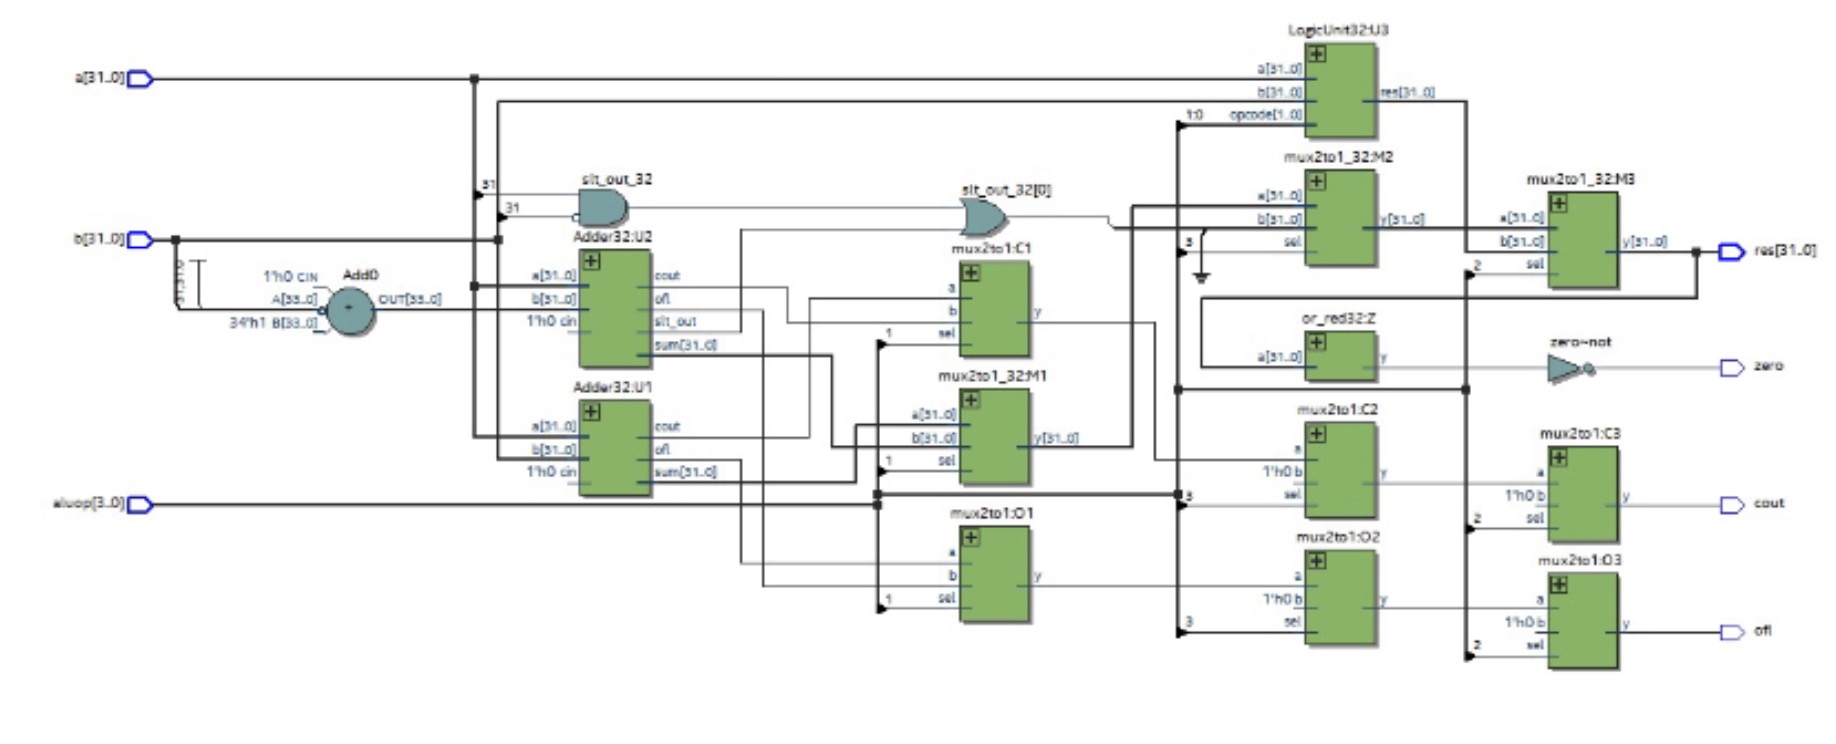Expand the mux2to1_32:M2 block
This screenshot has height=744, width=1836.
pyautogui.click(x=1317, y=181)
